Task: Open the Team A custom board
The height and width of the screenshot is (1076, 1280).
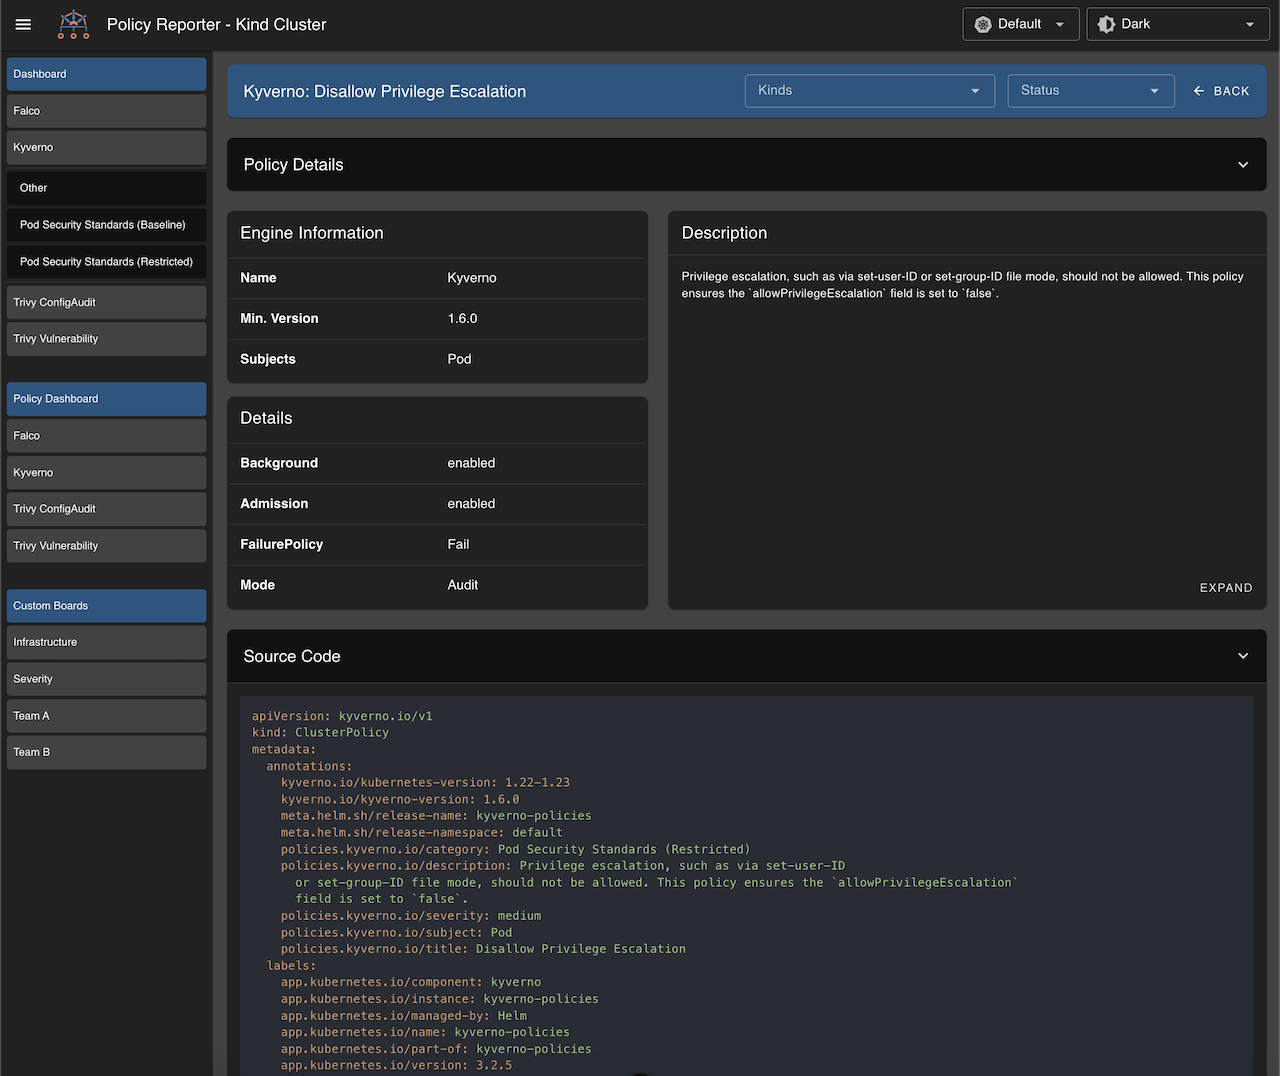Action: pyautogui.click(x=107, y=716)
